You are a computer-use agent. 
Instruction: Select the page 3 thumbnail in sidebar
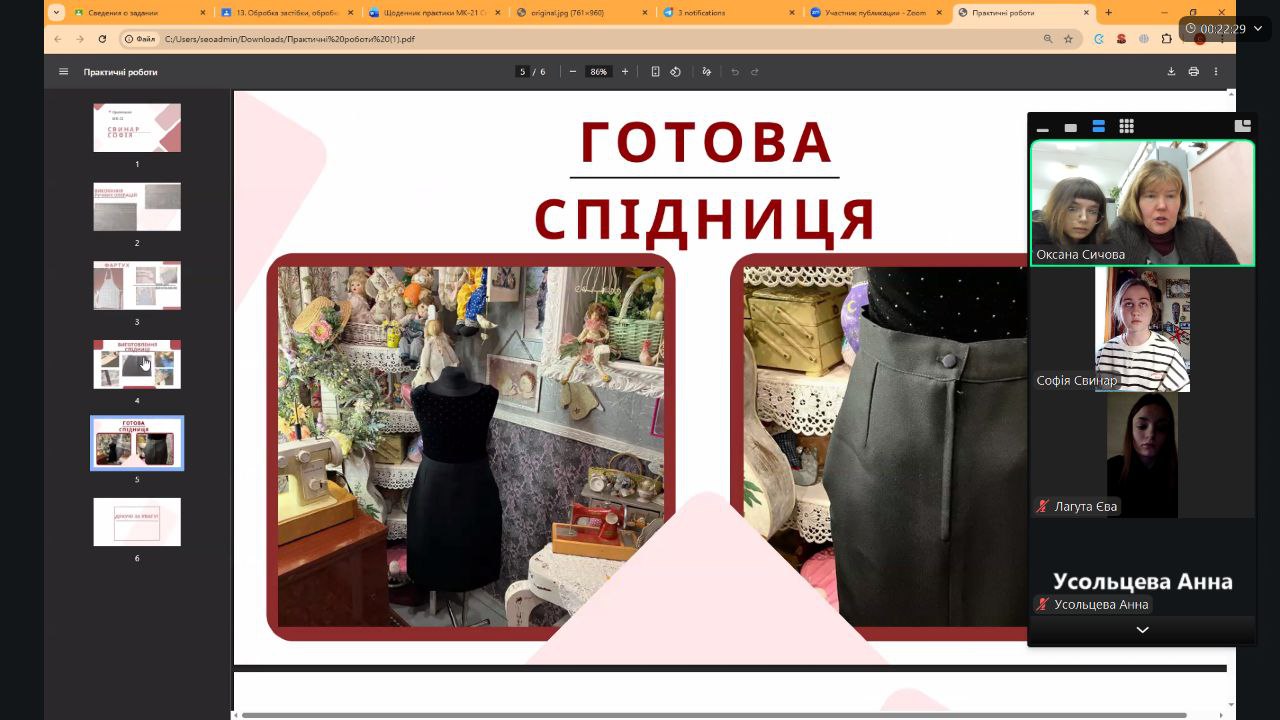tap(137, 286)
